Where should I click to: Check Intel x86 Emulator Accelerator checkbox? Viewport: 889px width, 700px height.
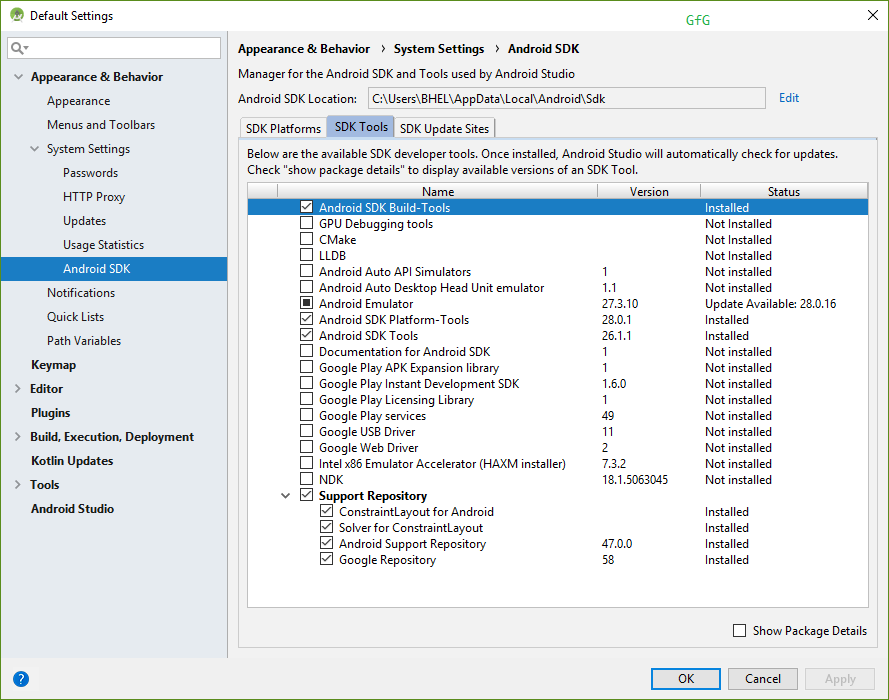(x=306, y=463)
